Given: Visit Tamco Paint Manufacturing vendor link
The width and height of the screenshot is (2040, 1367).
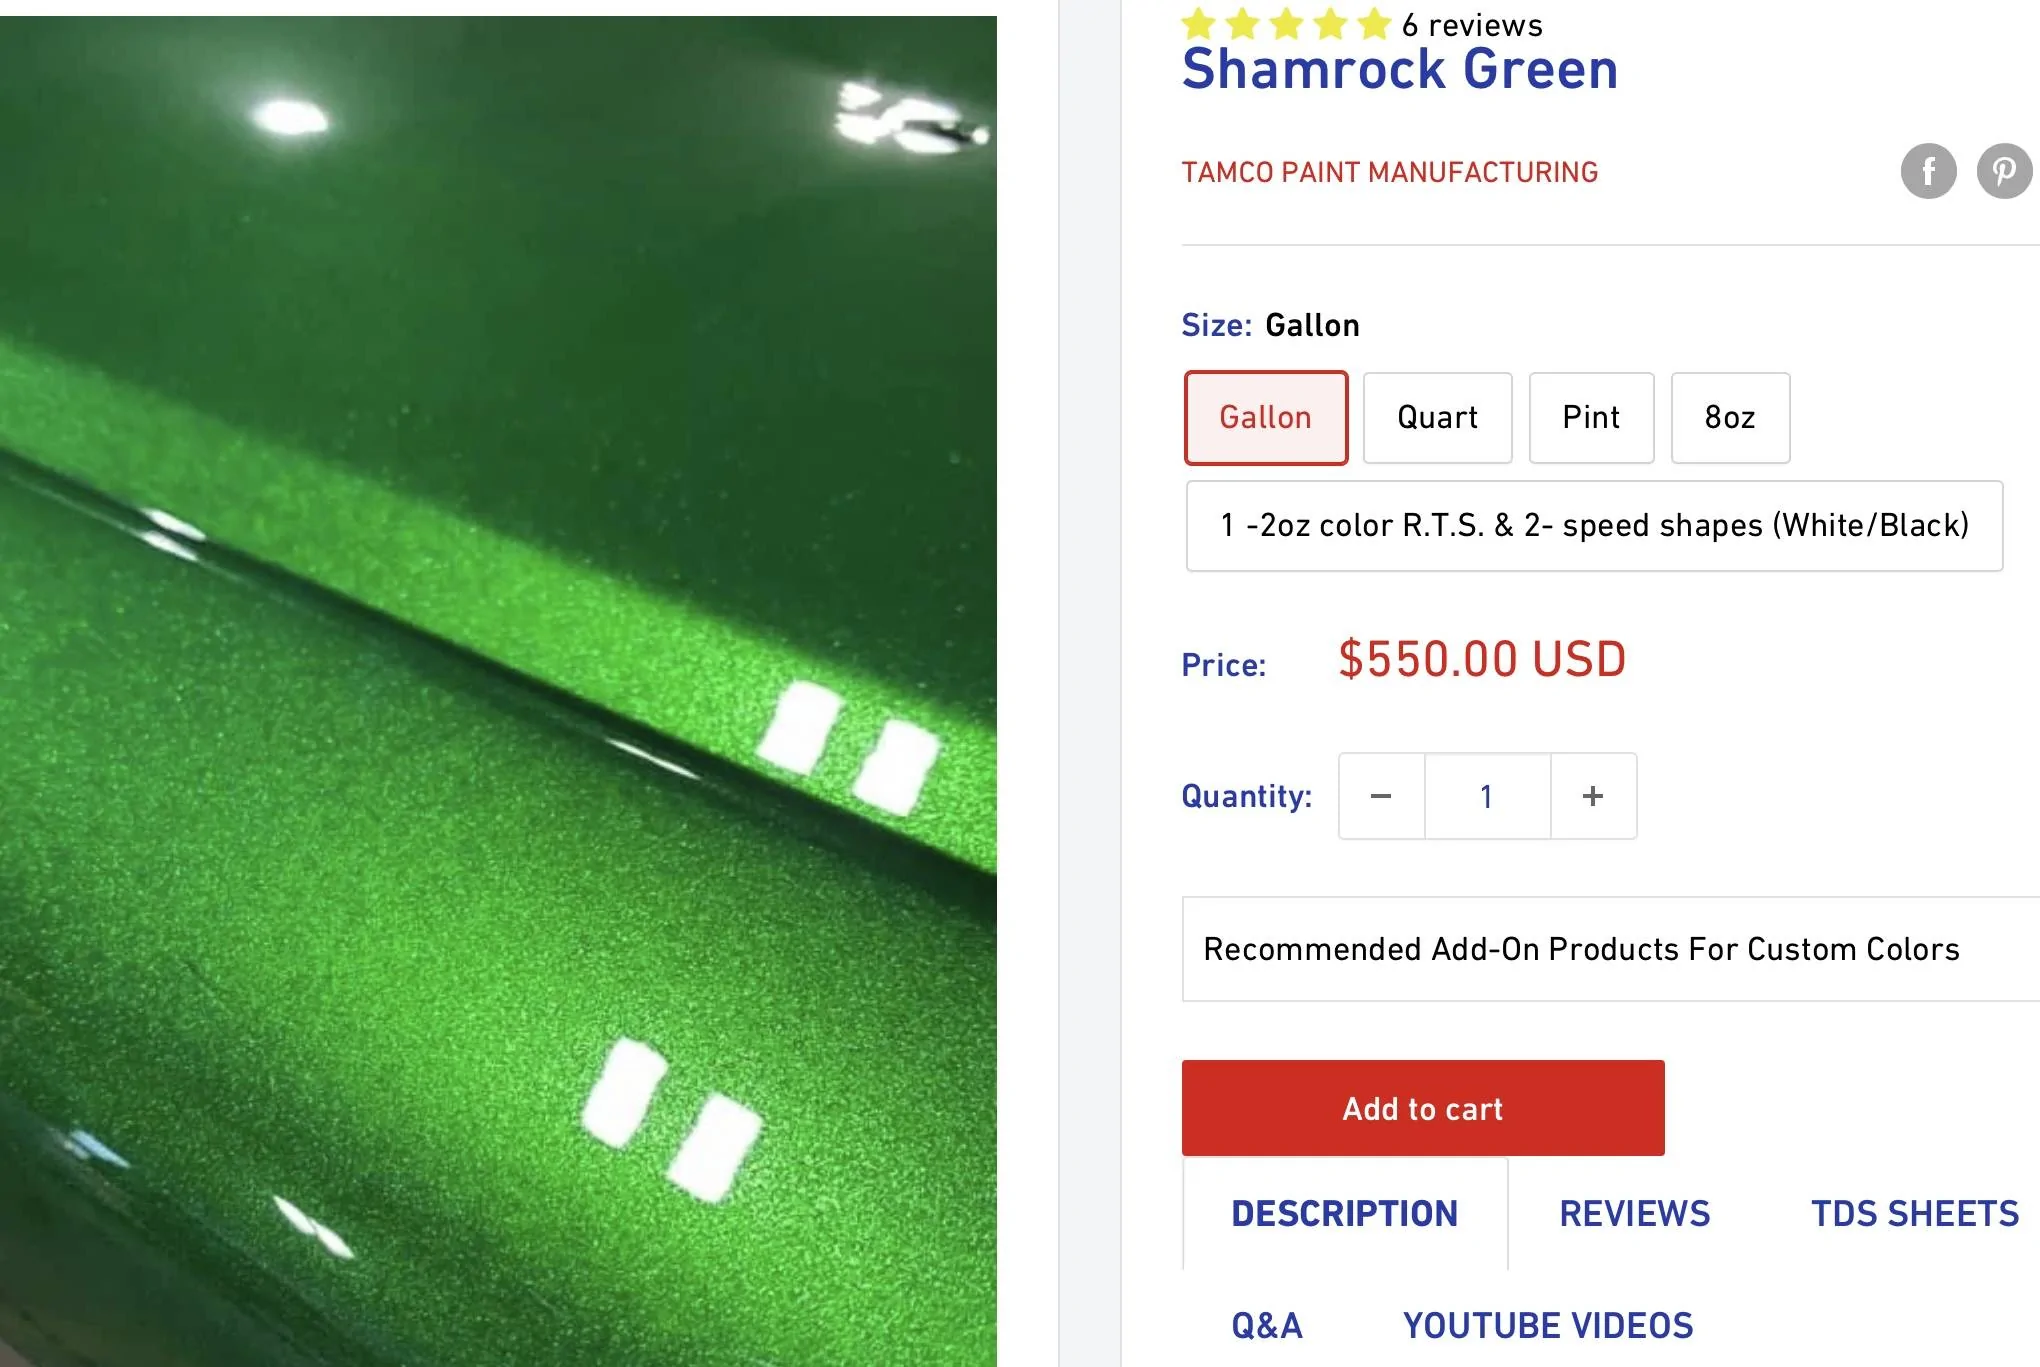Looking at the screenshot, I should (x=1390, y=172).
